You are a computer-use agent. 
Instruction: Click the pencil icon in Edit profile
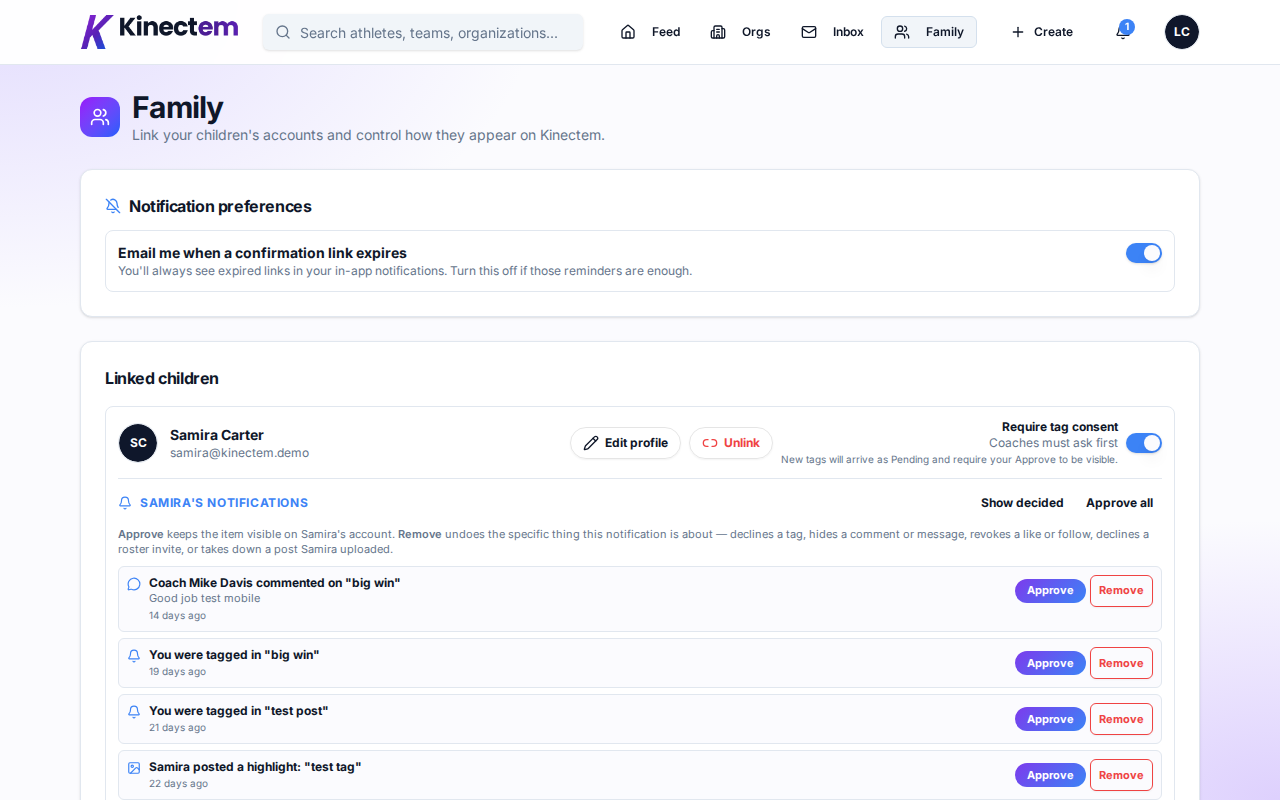(591, 443)
